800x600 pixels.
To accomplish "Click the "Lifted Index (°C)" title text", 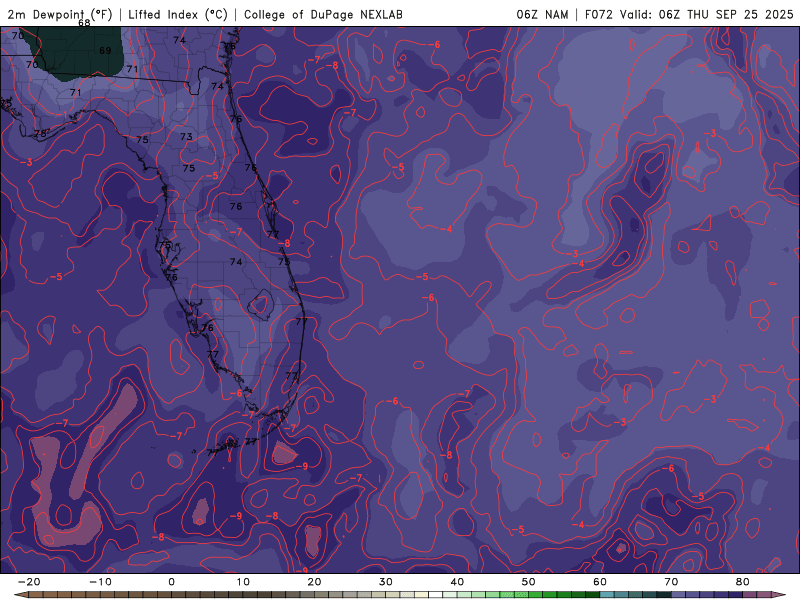I will tap(178, 14).
